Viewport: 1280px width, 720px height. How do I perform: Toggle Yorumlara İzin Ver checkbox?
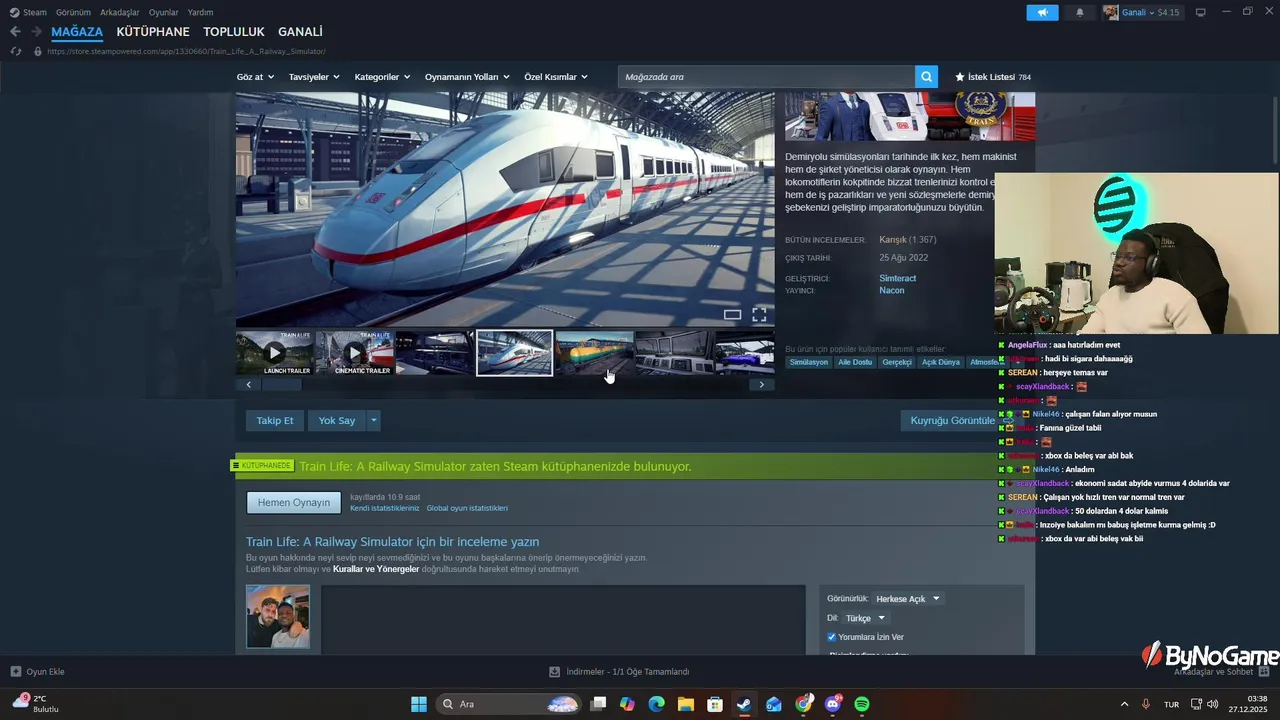point(831,637)
